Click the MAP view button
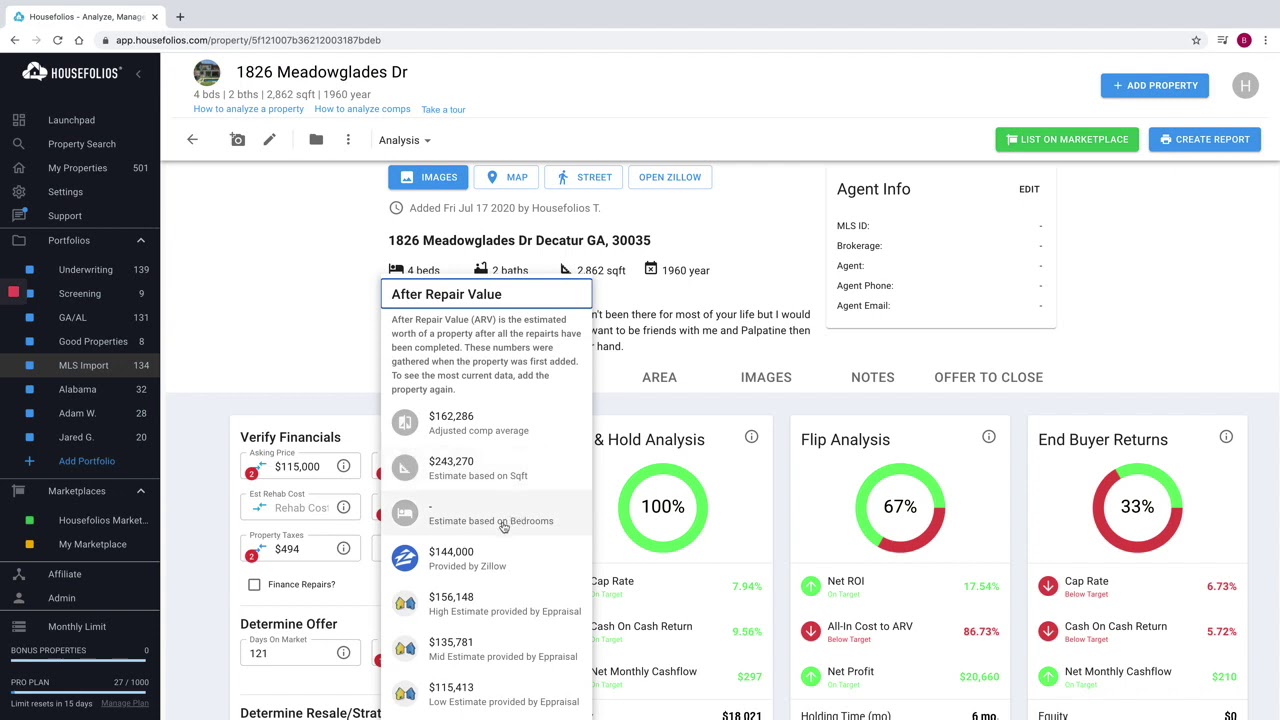This screenshot has width=1280, height=720. 506,177
